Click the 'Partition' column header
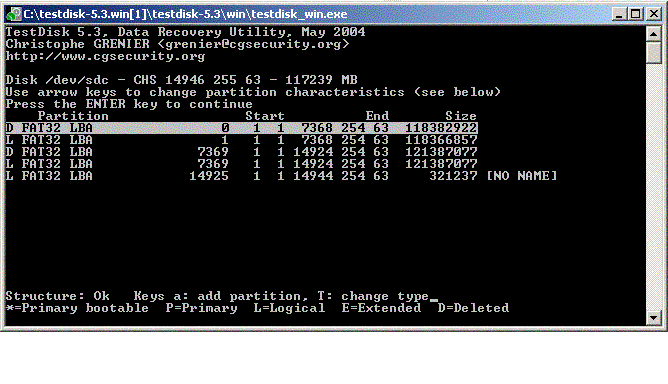 73,116
